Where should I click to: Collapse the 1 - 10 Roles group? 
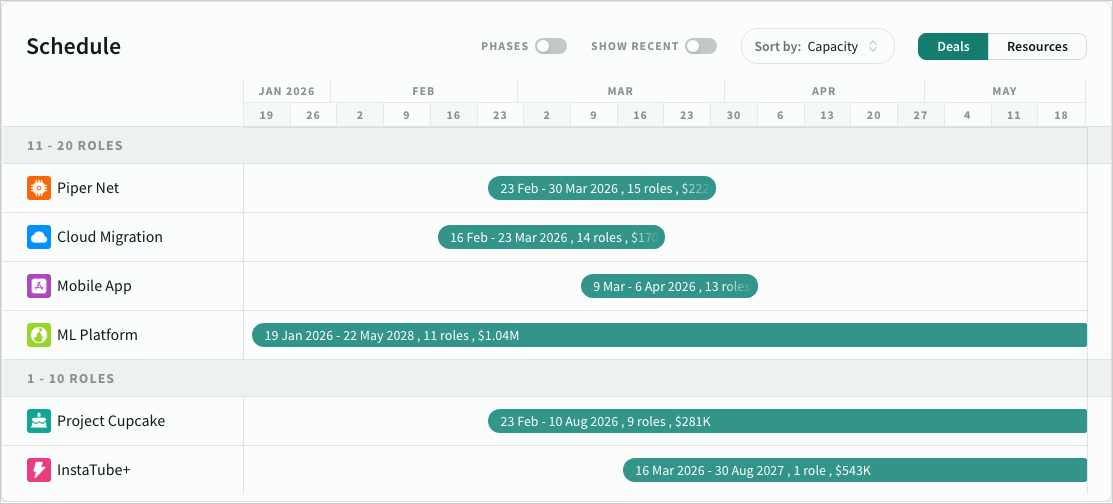[70, 379]
